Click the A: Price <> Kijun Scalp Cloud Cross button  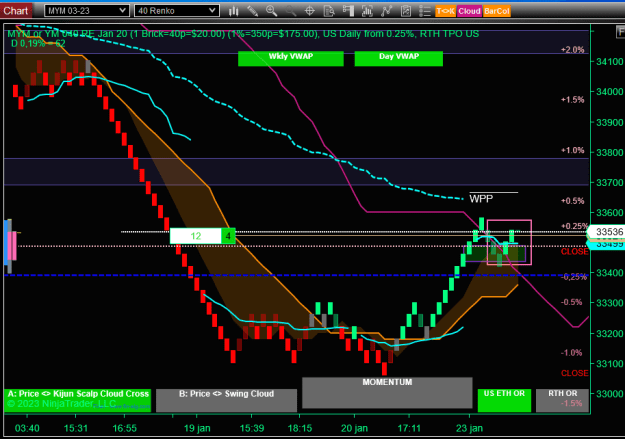78,400
